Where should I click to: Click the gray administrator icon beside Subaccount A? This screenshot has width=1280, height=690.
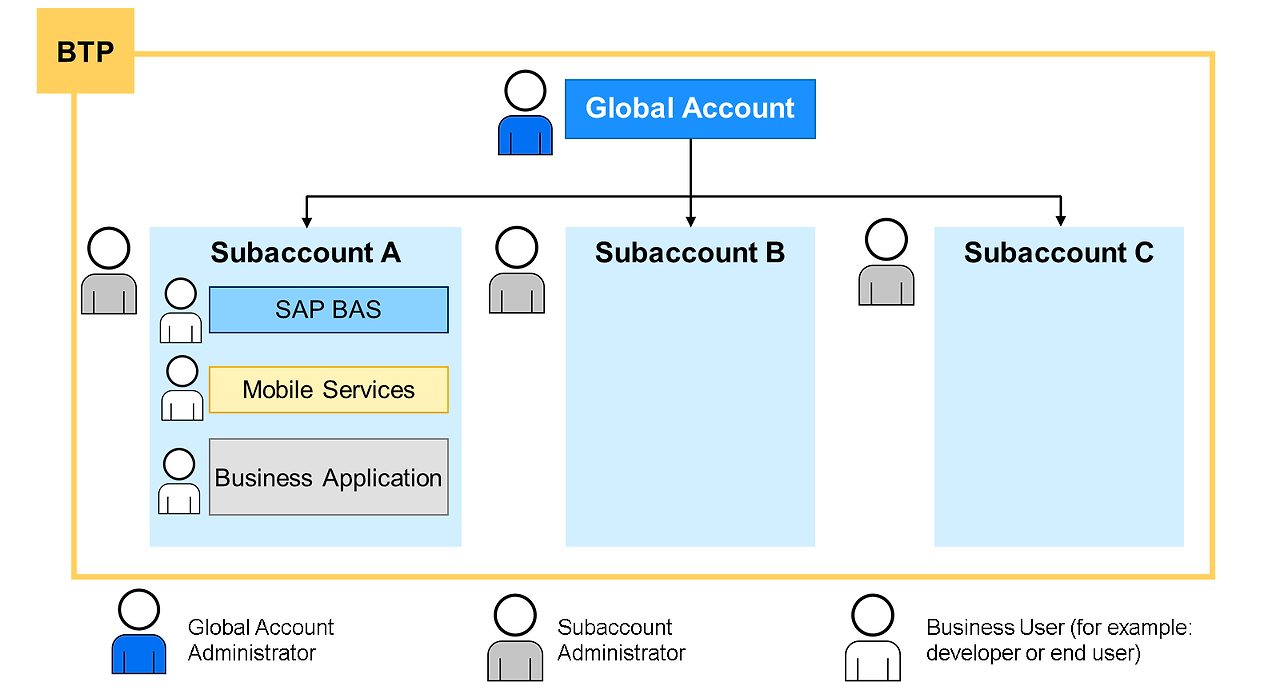109,271
